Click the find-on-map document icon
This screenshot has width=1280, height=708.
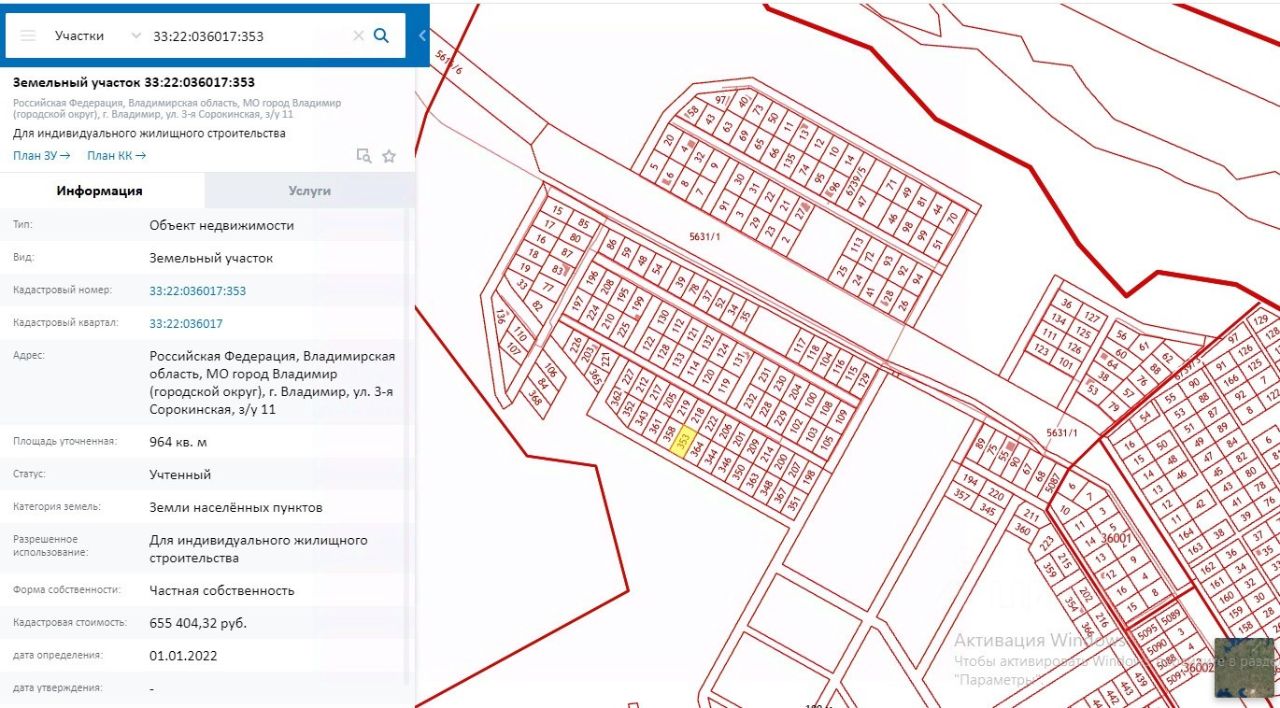click(x=364, y=155)
